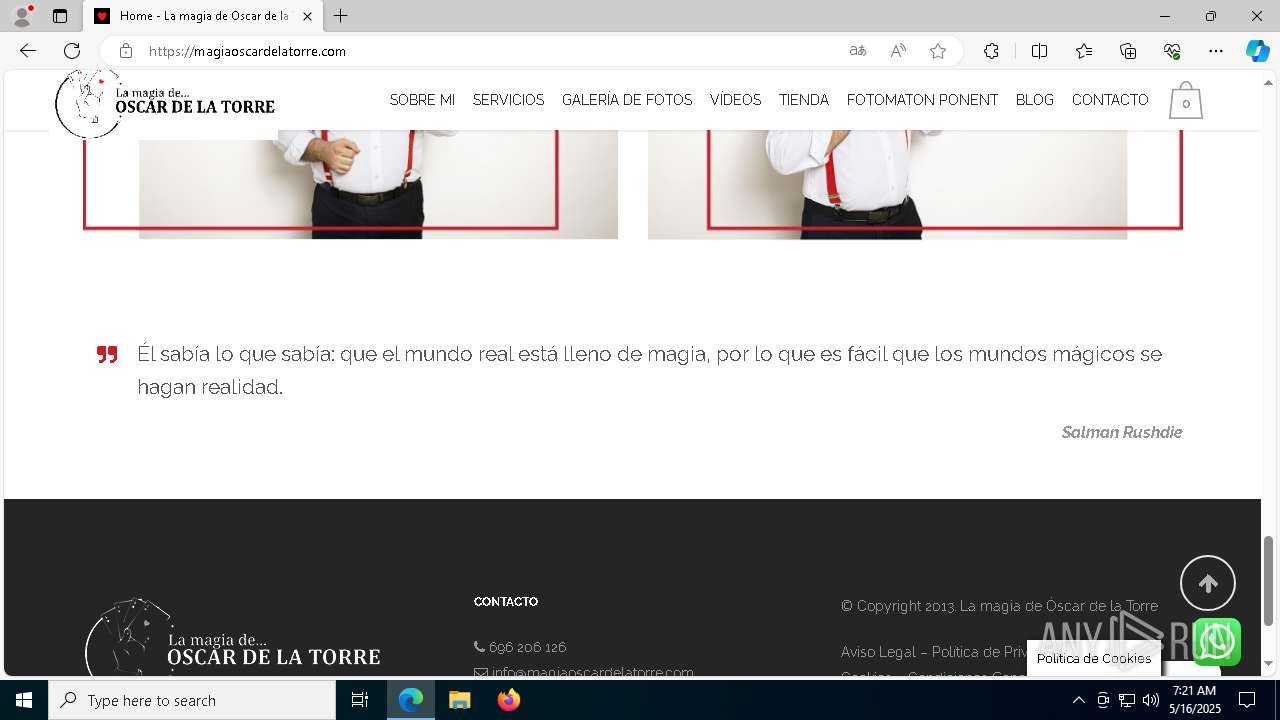Screen dimensions: 1280x720
Task: Open Microsoft Edge from taskbar
Action: tap(411, 700)
